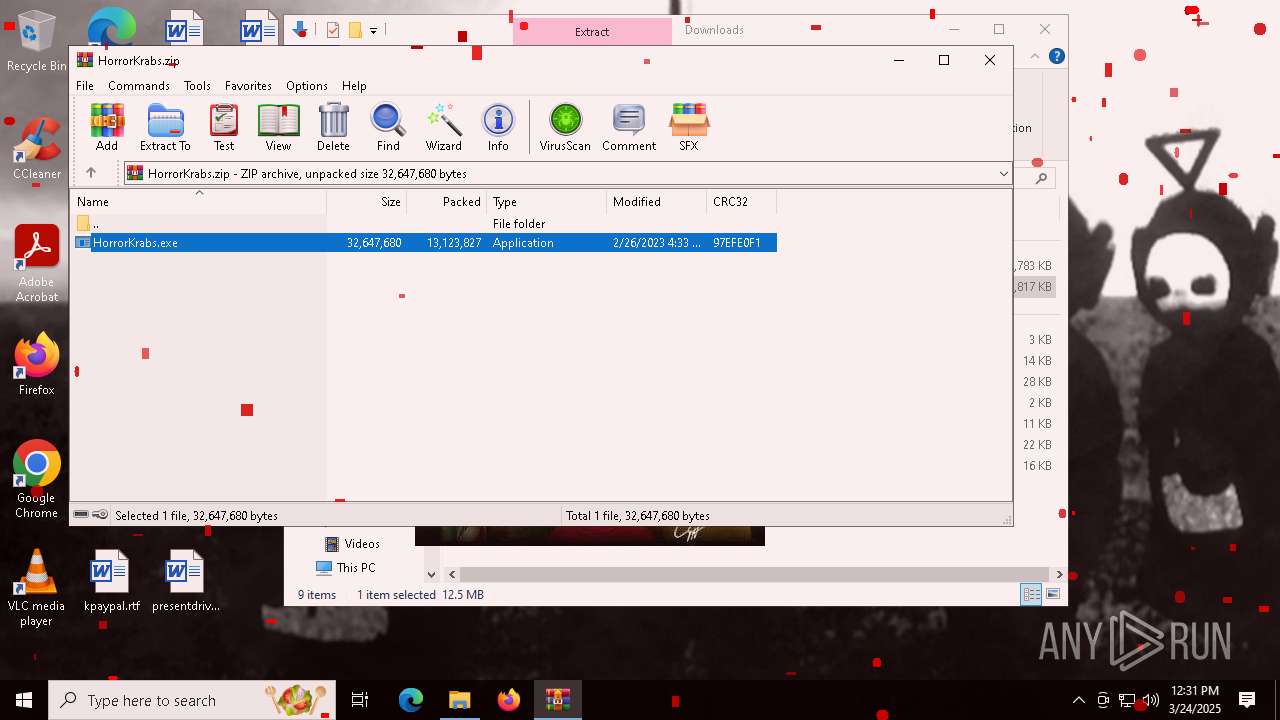Screen dimensions: 1280x720
Task: Open the Commands menu
Action: (139, 86)
